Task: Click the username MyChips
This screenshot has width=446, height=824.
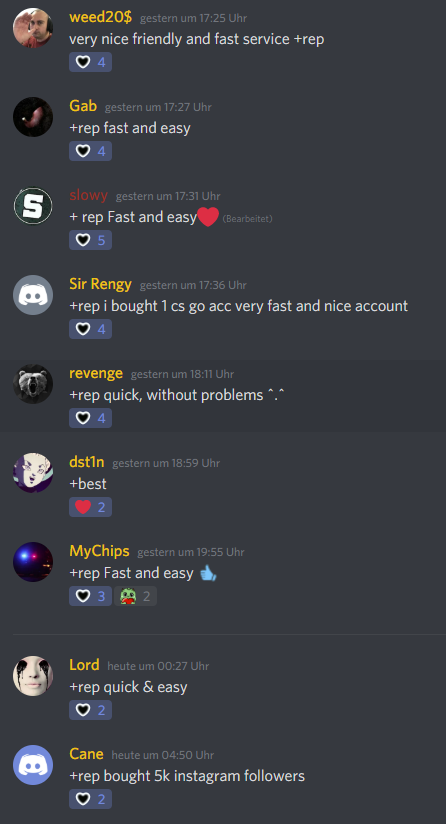Action: pos(99,551)
